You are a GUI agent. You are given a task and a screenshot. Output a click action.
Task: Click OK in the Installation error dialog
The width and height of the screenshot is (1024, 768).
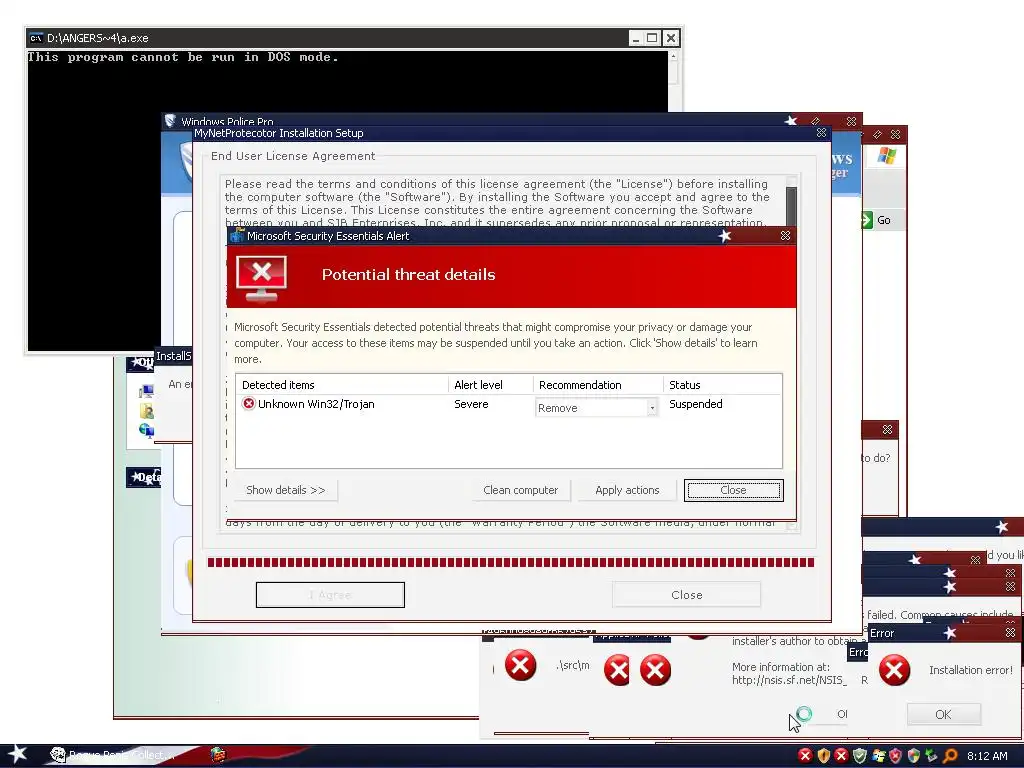(943, 714)
